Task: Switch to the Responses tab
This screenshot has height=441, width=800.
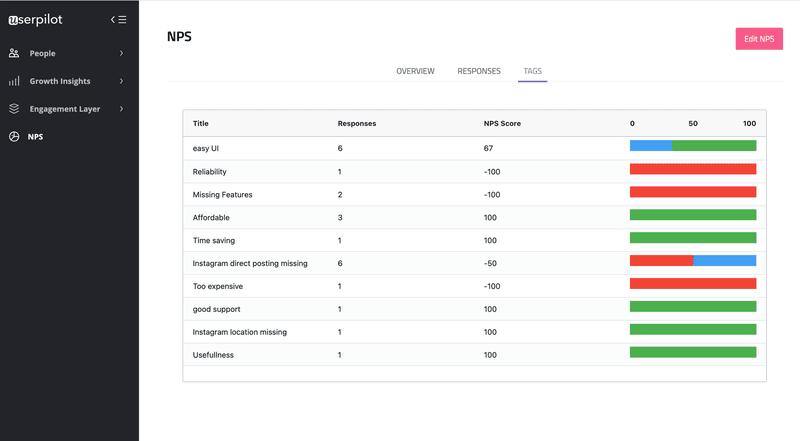Action: [x=479, y=71]
